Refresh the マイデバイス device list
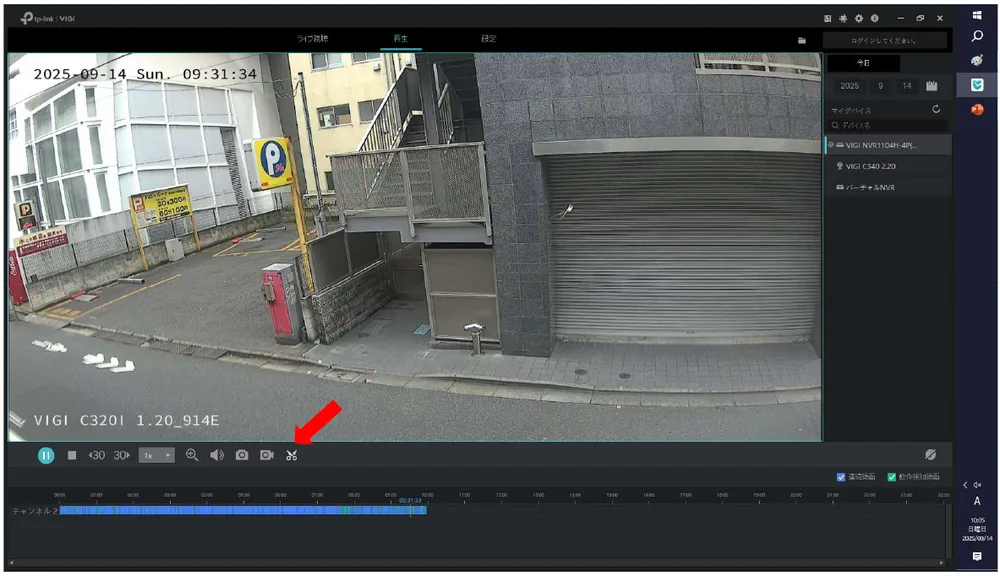 pos(936,109)
